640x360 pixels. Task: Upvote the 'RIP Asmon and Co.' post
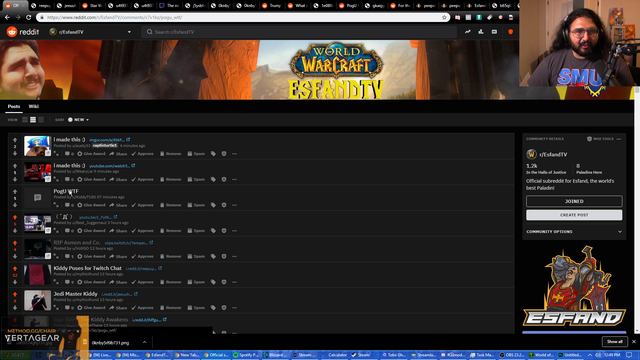click(15, 243)
